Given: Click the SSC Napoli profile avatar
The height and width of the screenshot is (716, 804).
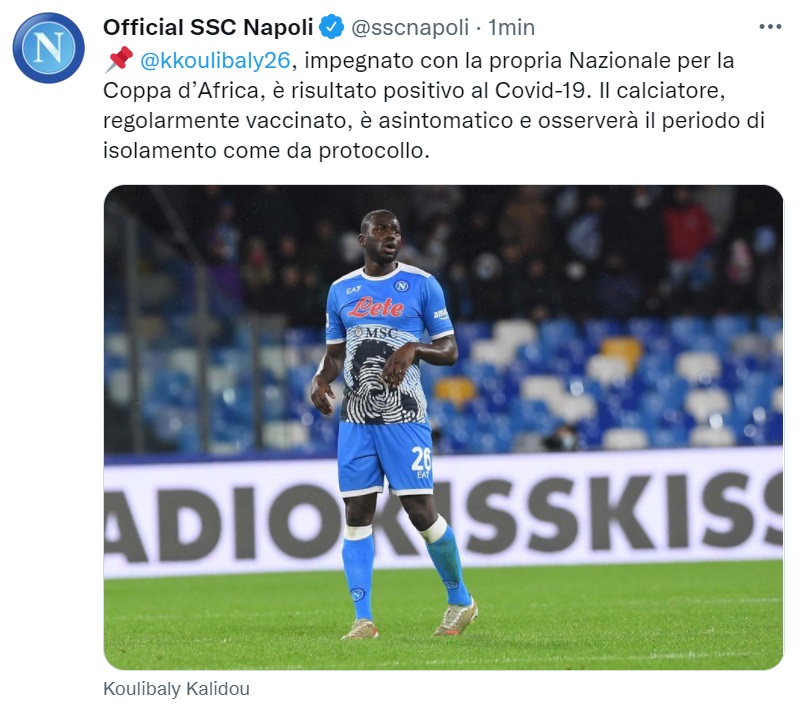Looking at the screenshot, I should click(x=49, y=48).
